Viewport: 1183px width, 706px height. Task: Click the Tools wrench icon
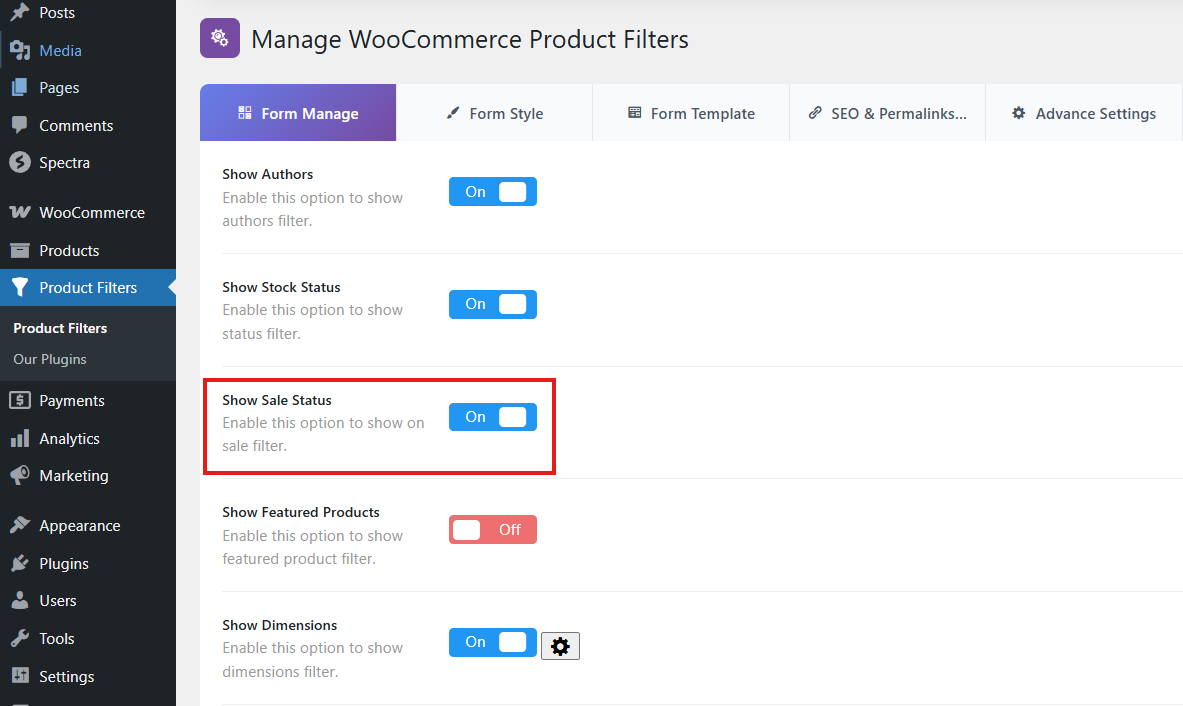pos(20,638)
